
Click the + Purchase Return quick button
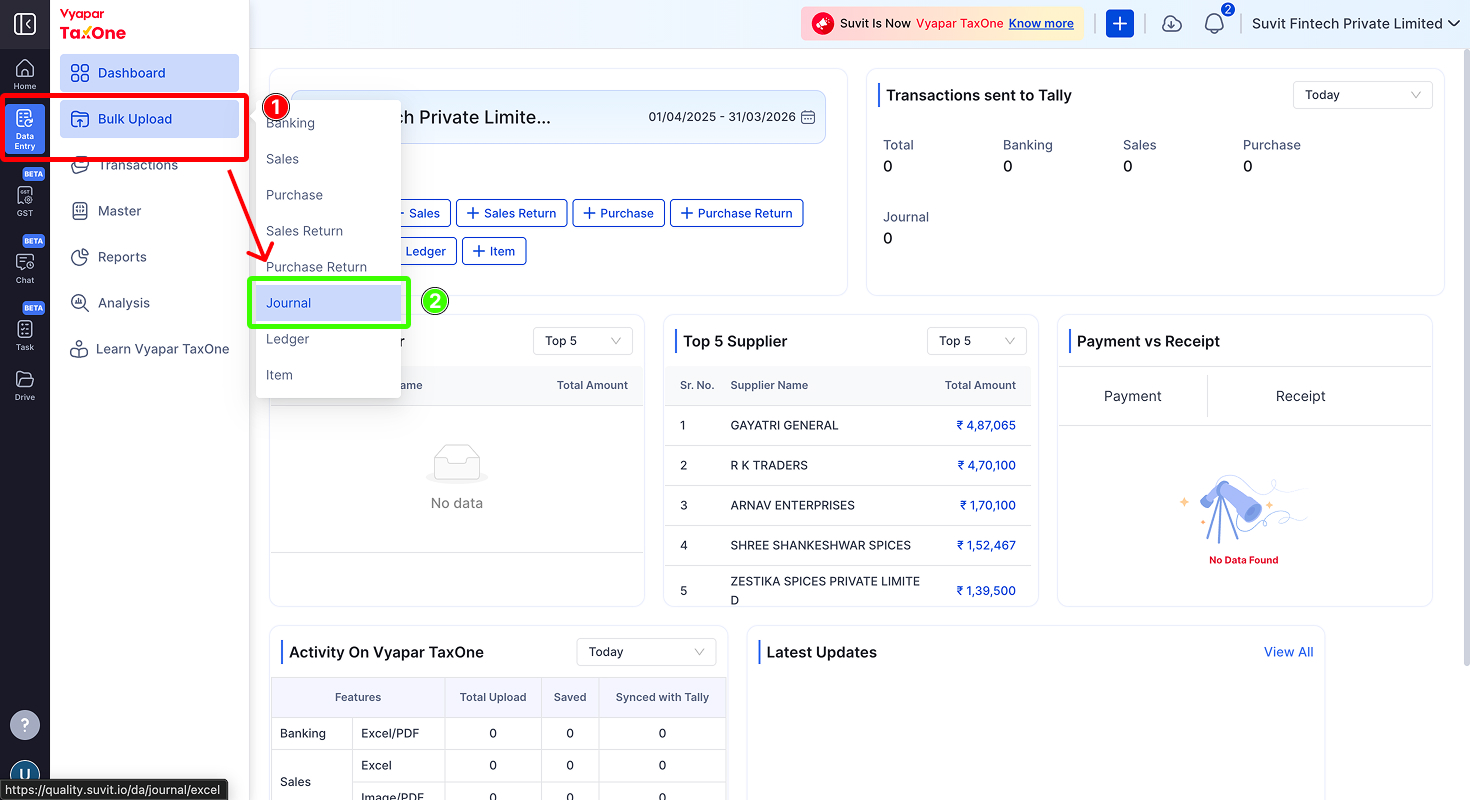[736, 213]
